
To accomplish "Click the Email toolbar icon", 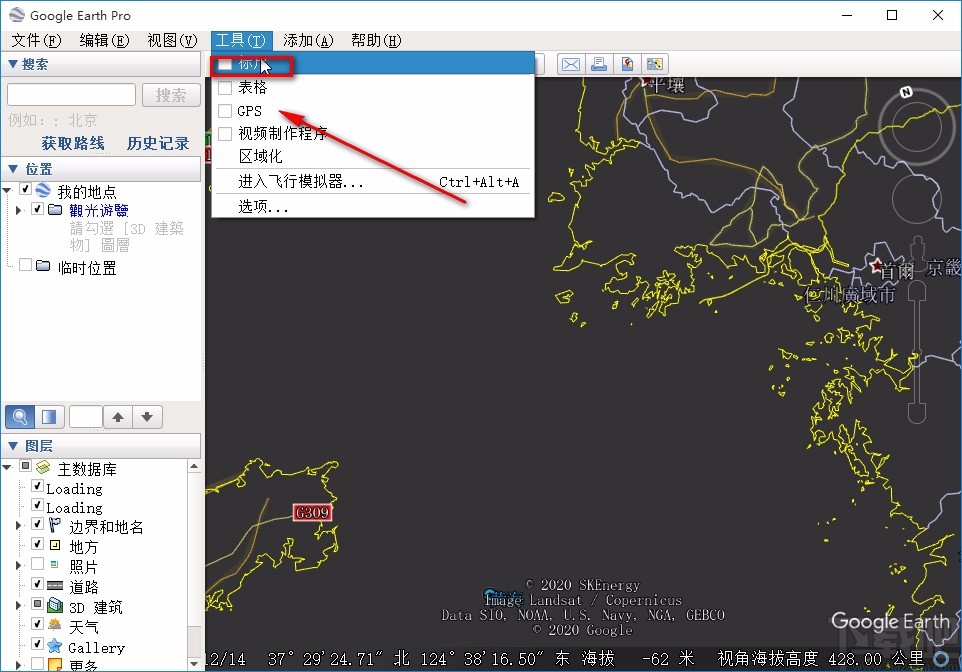I will coord(571,64).
